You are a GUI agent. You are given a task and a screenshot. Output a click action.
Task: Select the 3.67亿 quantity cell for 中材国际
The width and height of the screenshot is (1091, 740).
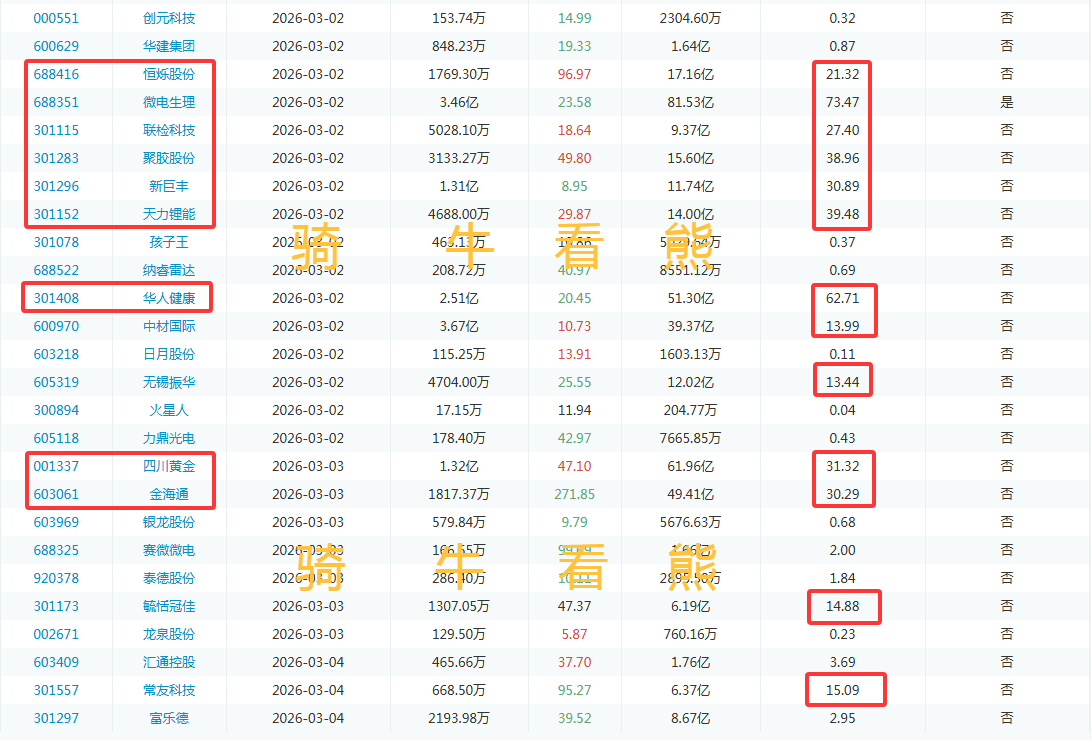(x=459, y=326)
